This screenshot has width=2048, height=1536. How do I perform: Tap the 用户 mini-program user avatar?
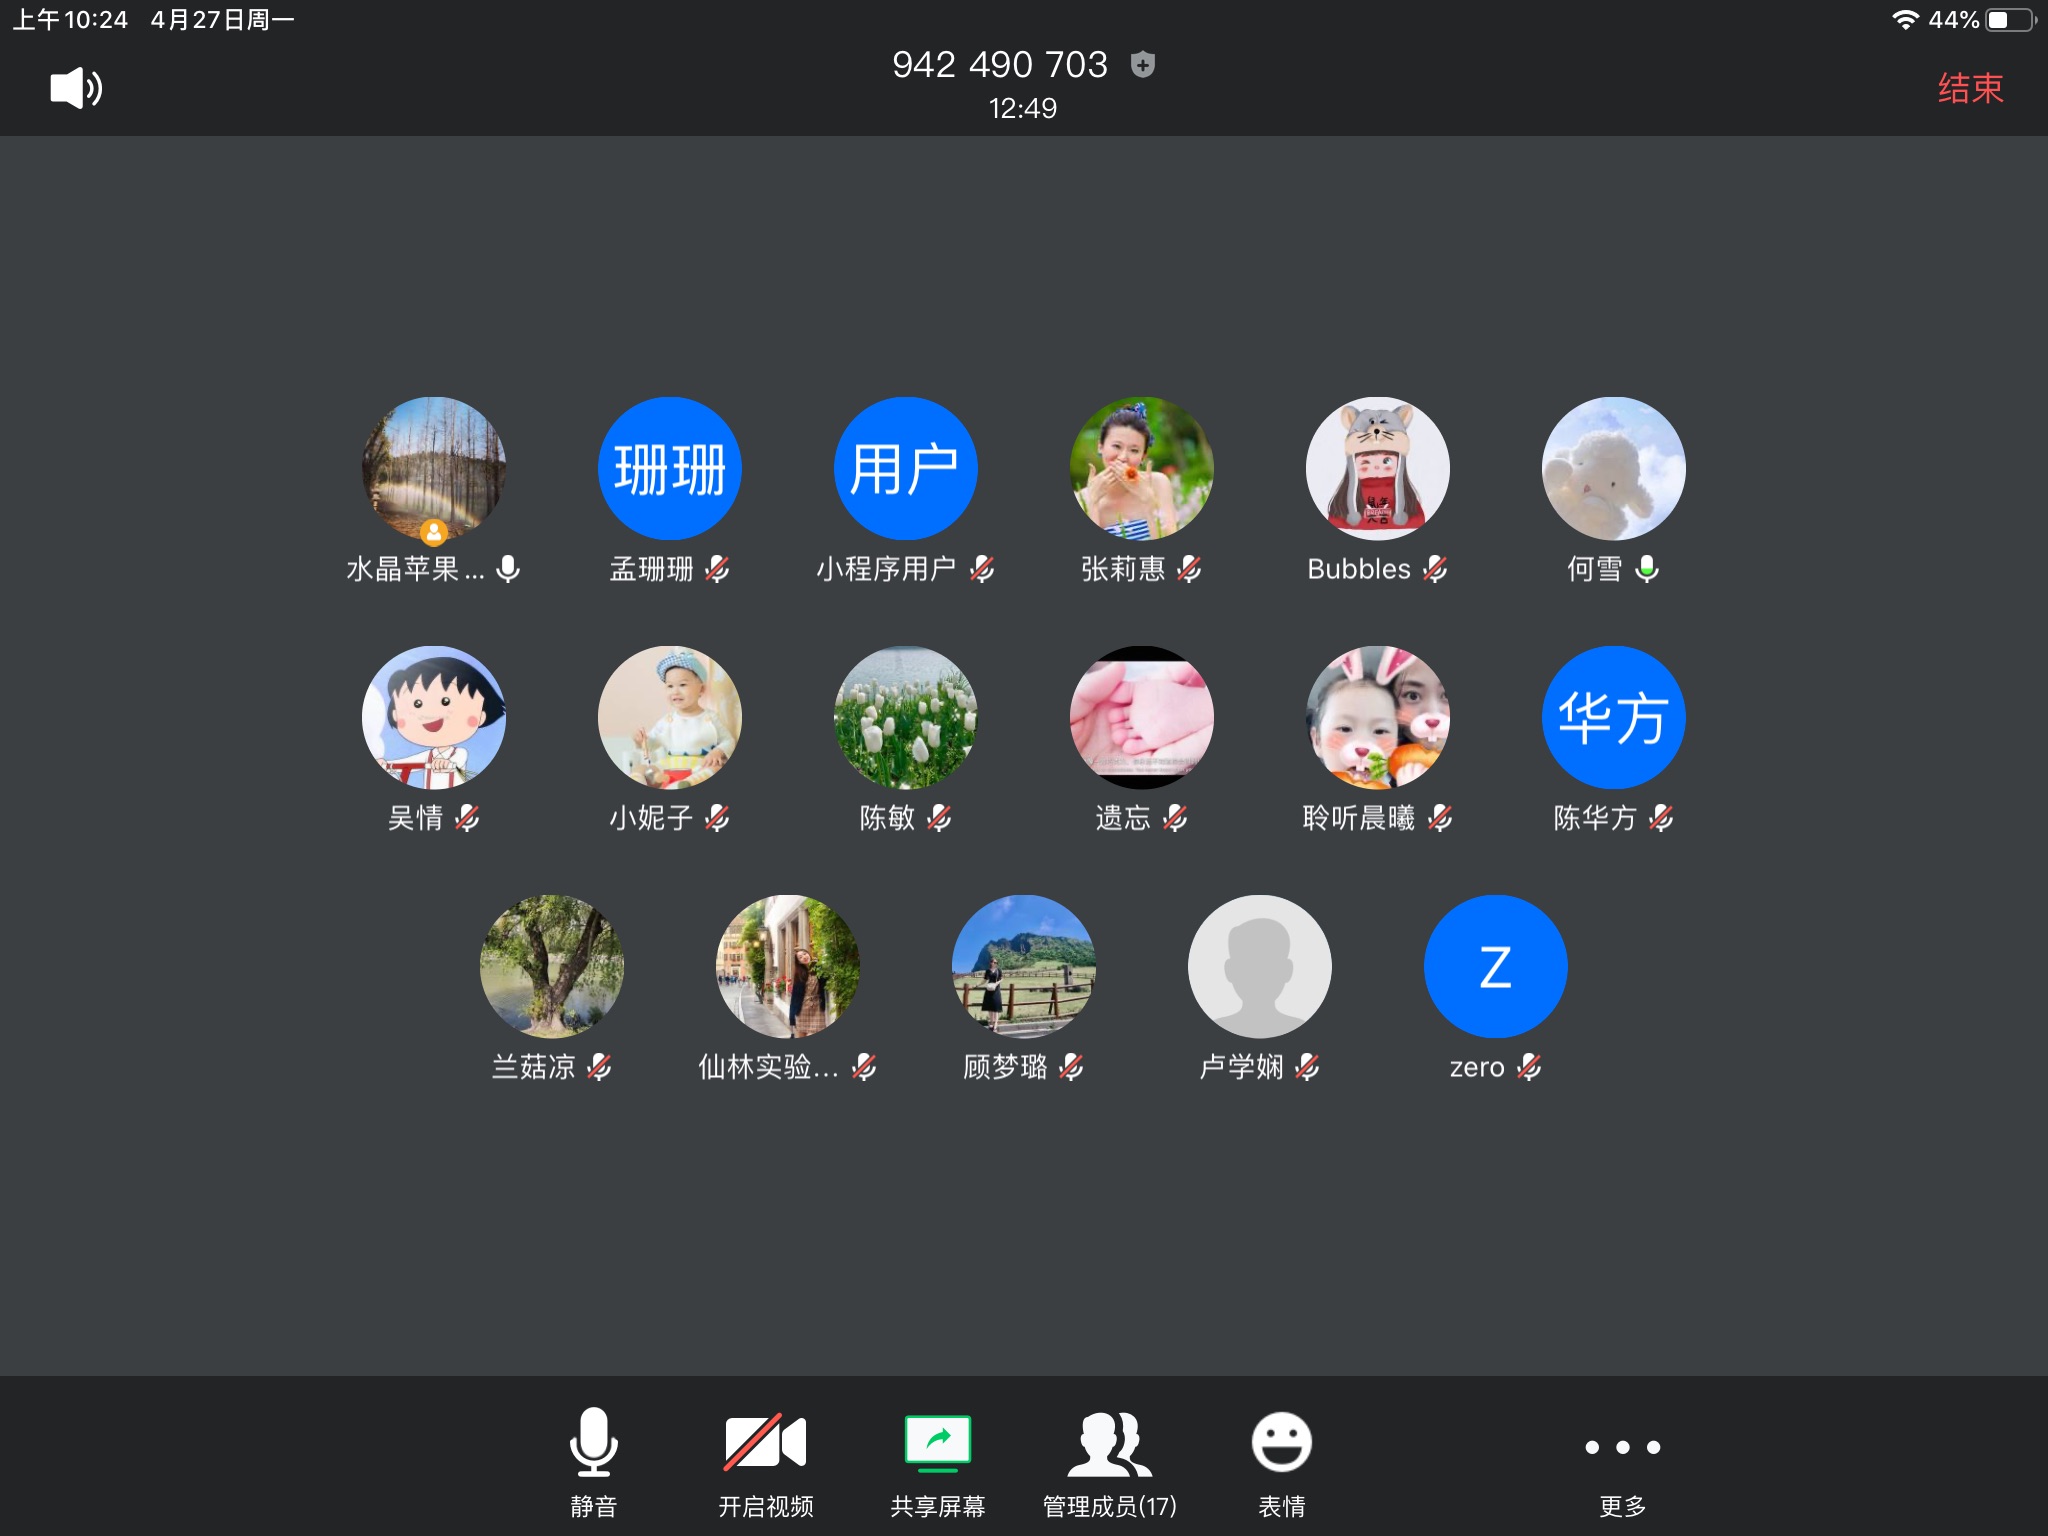[x=906, y=469]
